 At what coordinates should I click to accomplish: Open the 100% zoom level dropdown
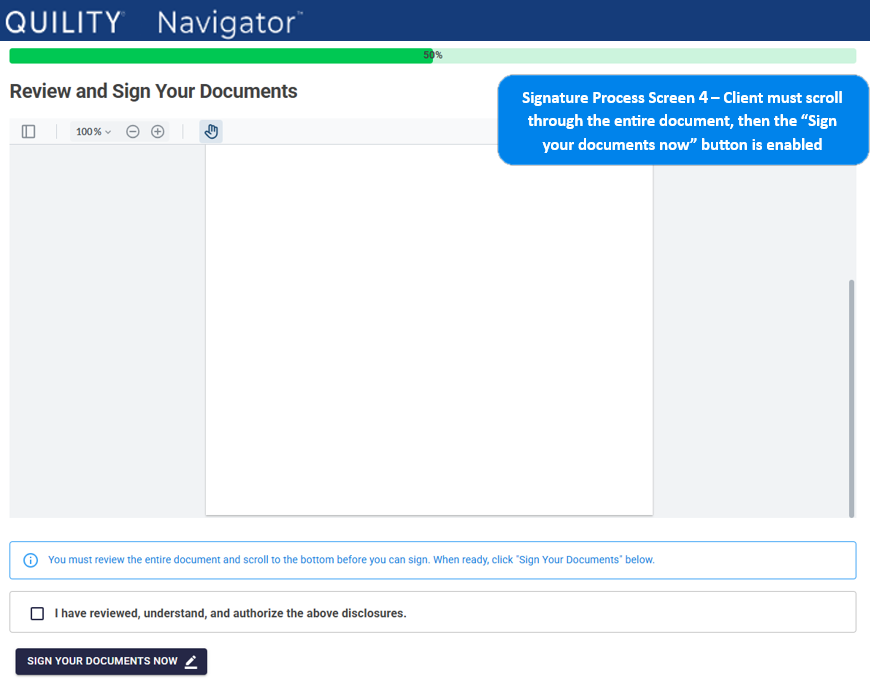pos(93,132)
